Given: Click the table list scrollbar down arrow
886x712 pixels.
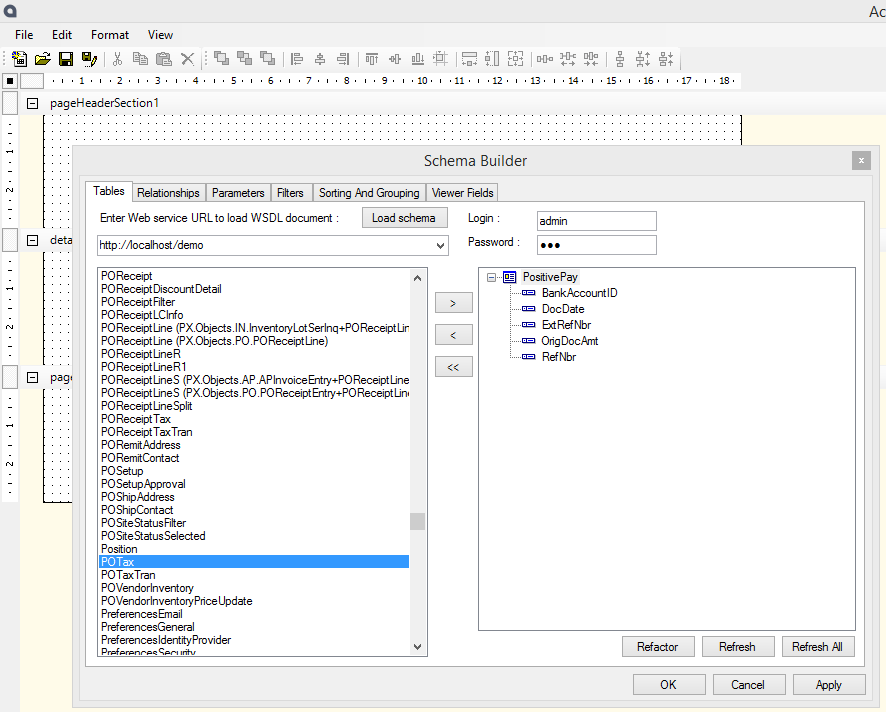Looking at the screenshot, I should [x=418, y=647].
